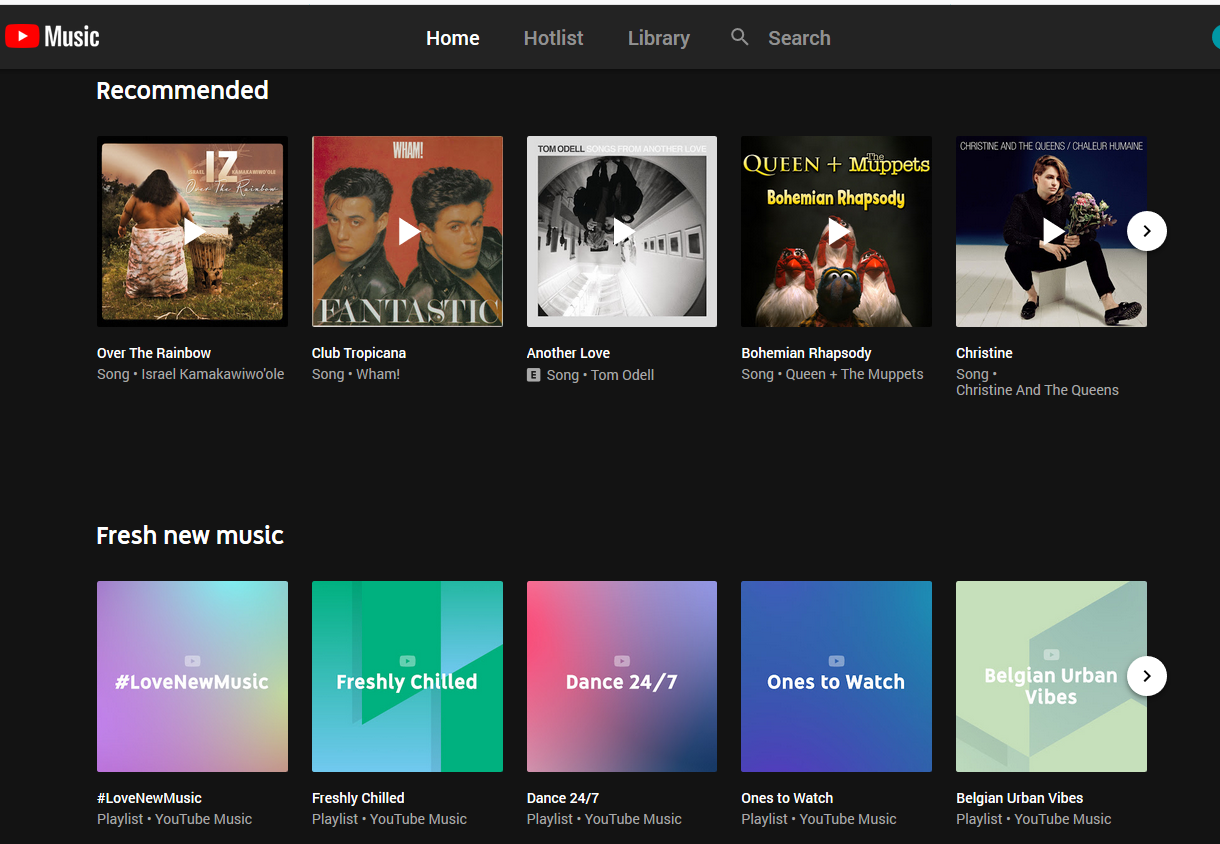Open the Belgian Urban Vibes playlist
The height and width of the screenshot is (844, 1220).
pyautogui.click(x=1019, y=797)
